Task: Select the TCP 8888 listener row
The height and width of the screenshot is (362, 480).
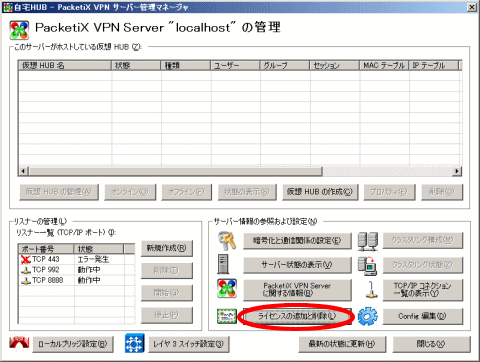Action: pos(77,280)
